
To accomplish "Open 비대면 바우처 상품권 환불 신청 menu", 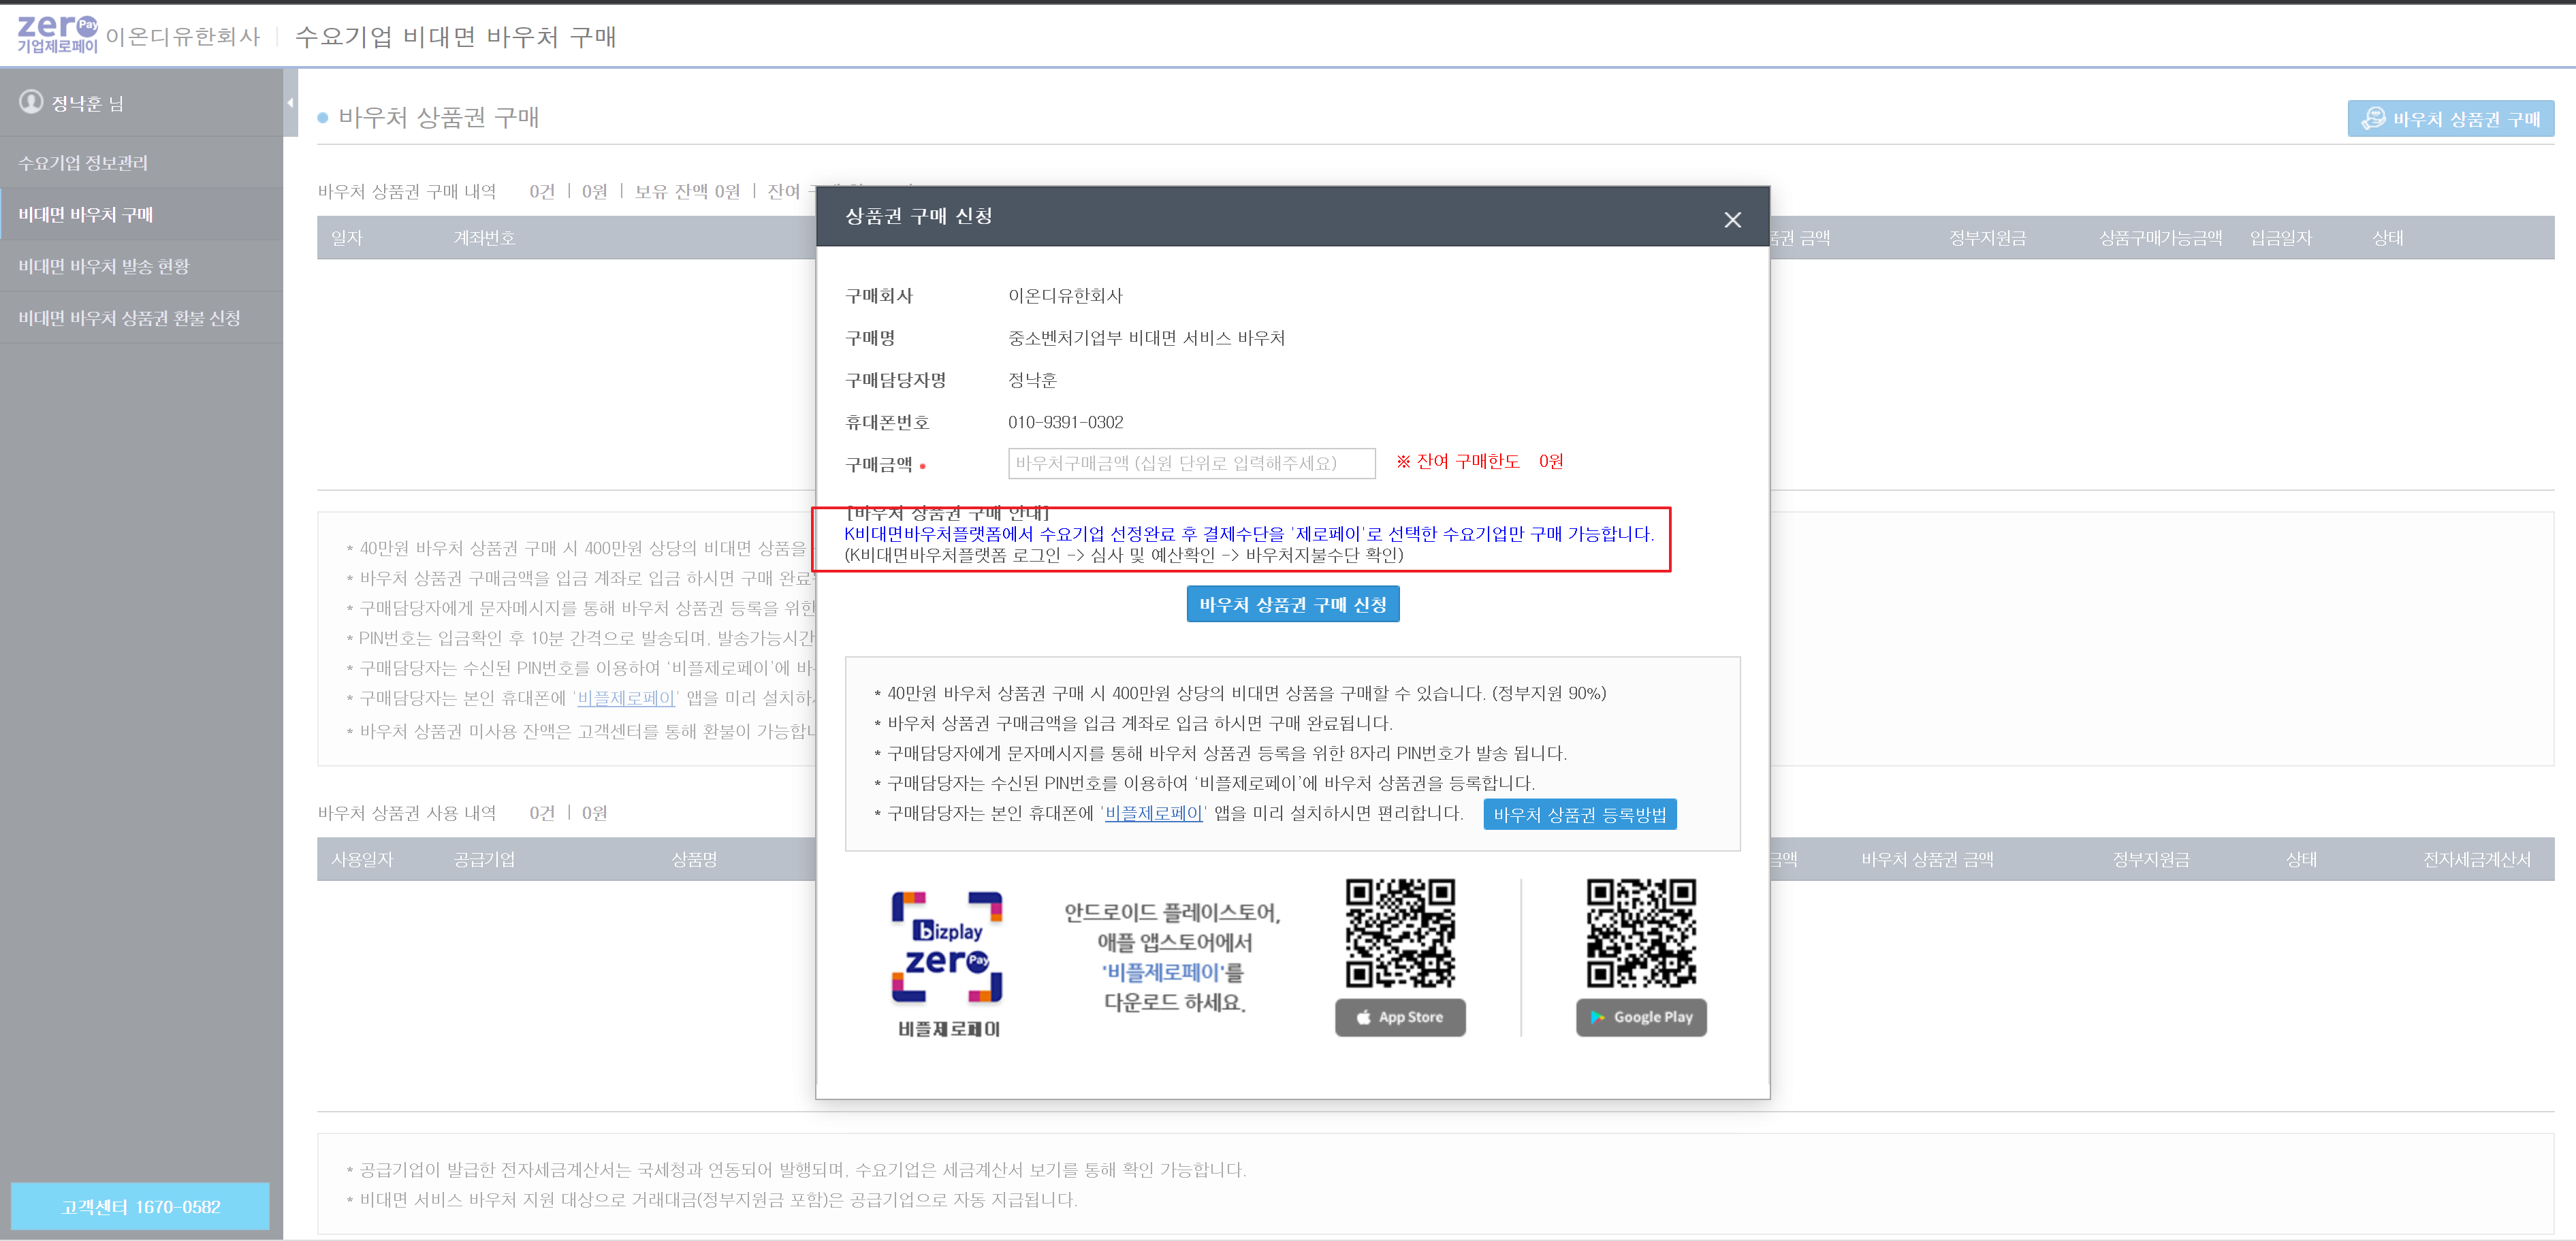I will [x=141, y=318].
